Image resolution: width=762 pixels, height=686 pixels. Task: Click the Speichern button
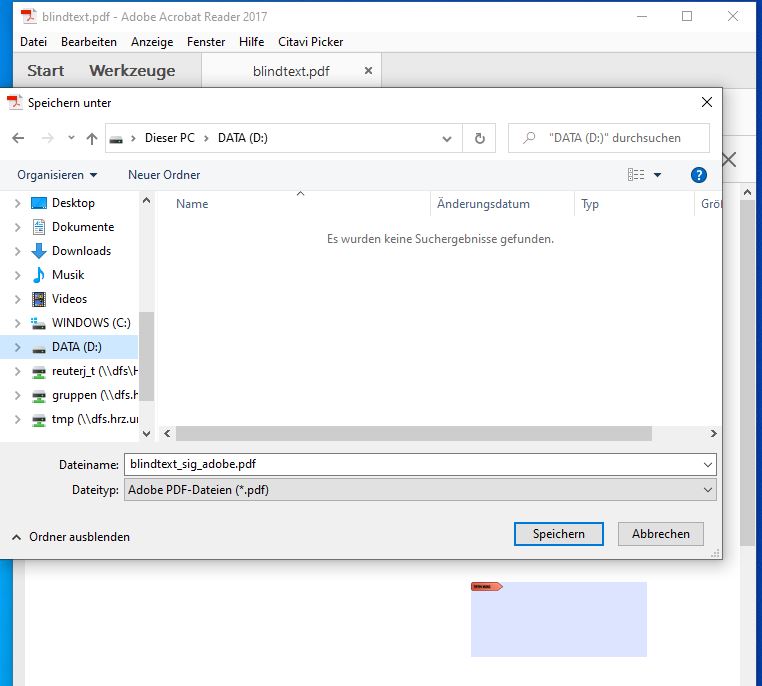click(x=558, y=534)
